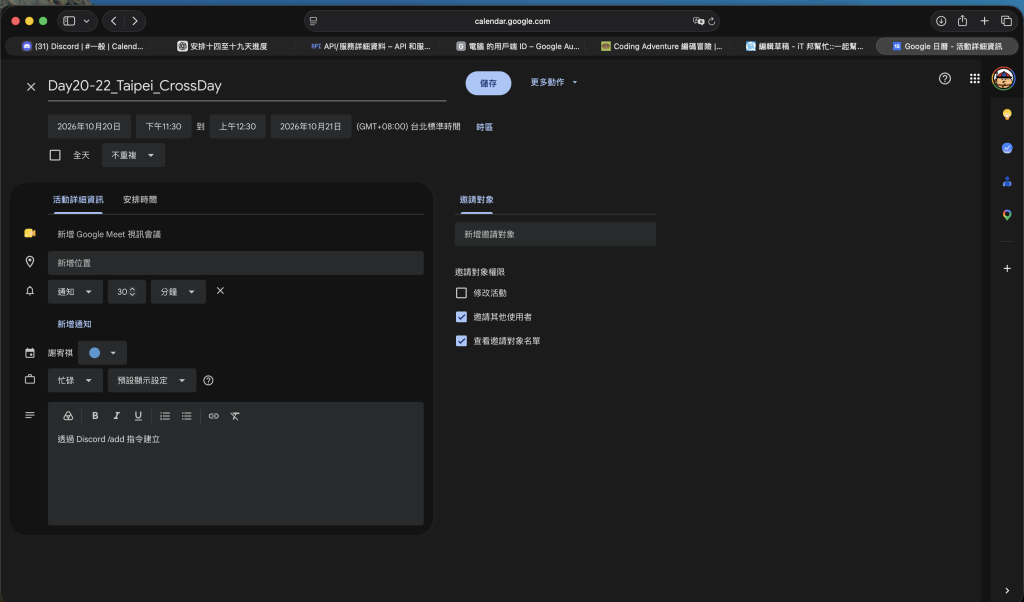Open end date 2026年10月21日 picker
Image resolution: width=1024 pixels, height=602 pixels.
point(311,127)
